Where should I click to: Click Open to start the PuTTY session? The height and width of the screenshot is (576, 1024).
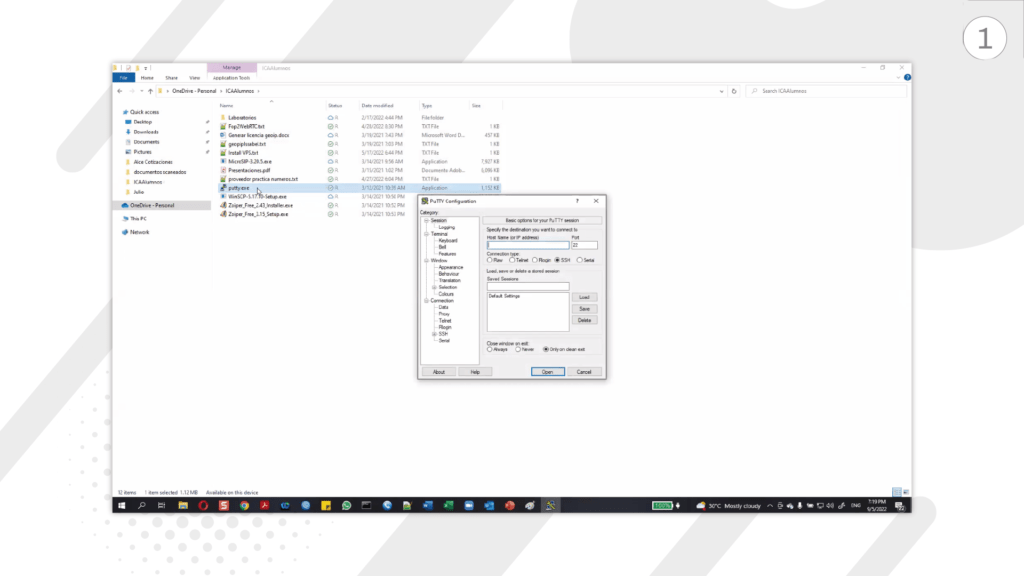(x=548, y=371)
